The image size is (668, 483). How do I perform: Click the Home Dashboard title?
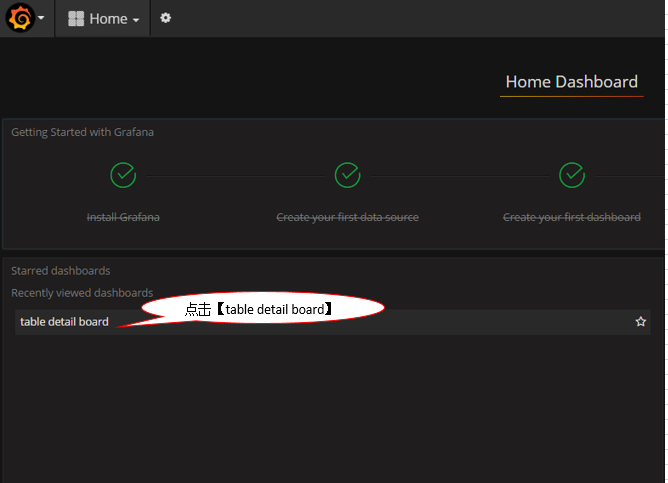572,82
